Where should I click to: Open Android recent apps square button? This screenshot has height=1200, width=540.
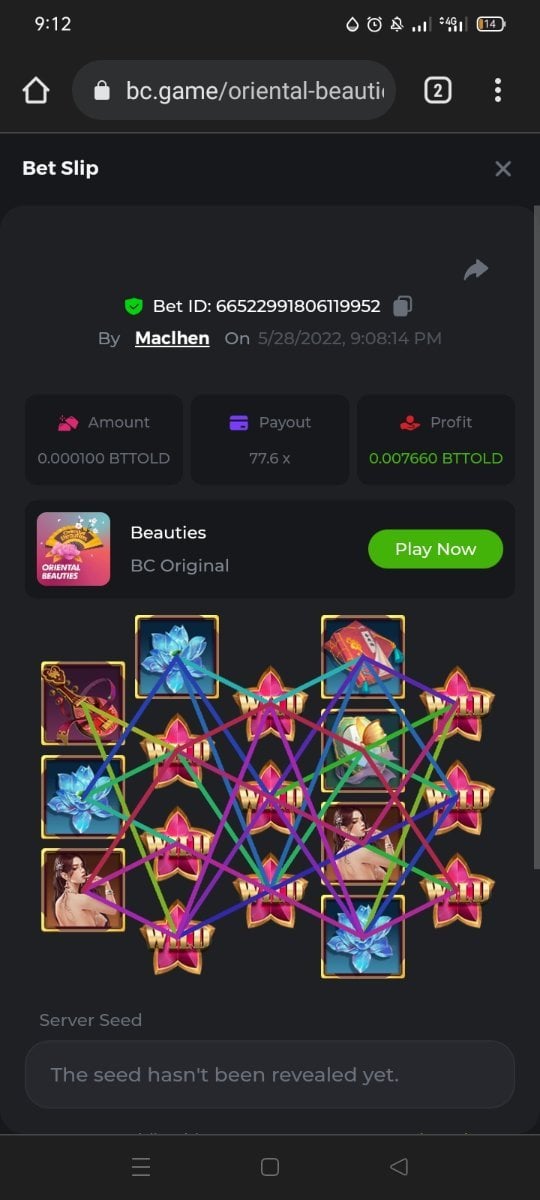pyautogui.click(x=269, y=1167)
